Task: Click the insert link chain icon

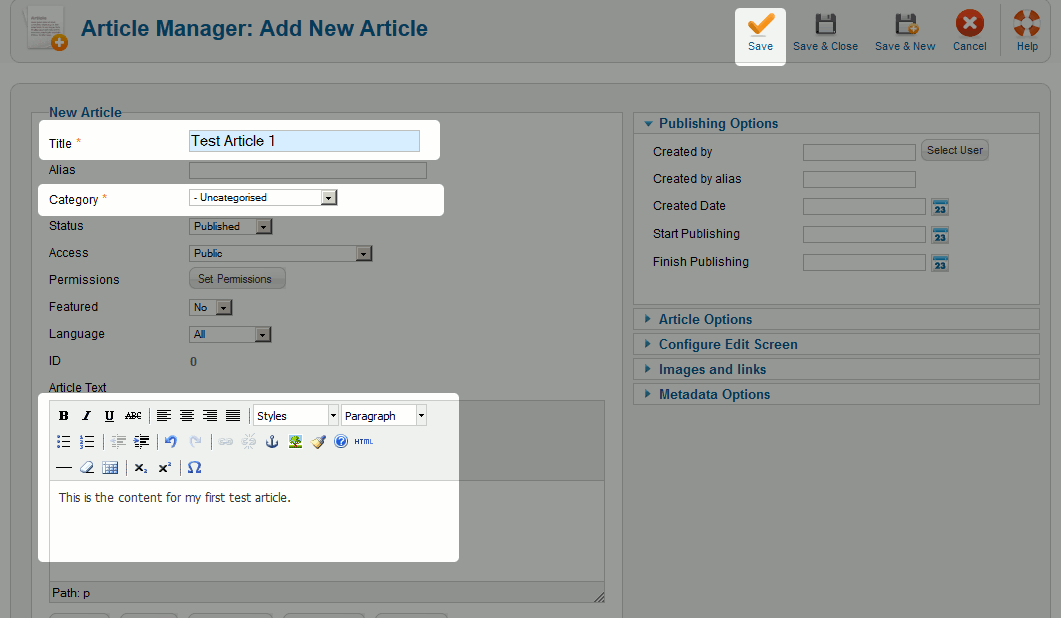Action: [x=225, y=442]
